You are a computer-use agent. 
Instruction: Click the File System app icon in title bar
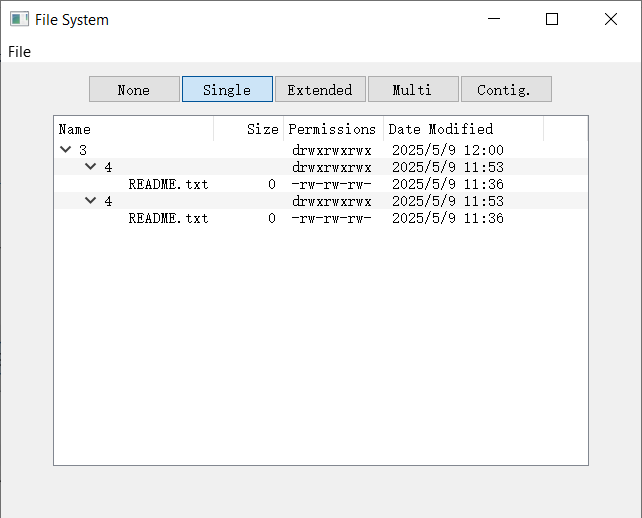click(19, 19)
